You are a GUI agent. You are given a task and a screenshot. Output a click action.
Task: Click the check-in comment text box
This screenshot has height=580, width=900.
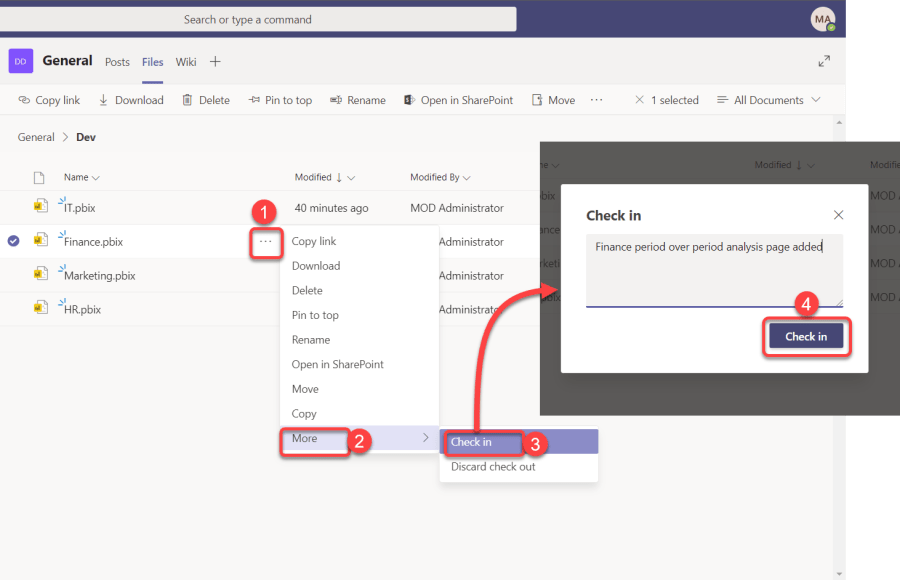pyautogui.click(x=713, y=270)
